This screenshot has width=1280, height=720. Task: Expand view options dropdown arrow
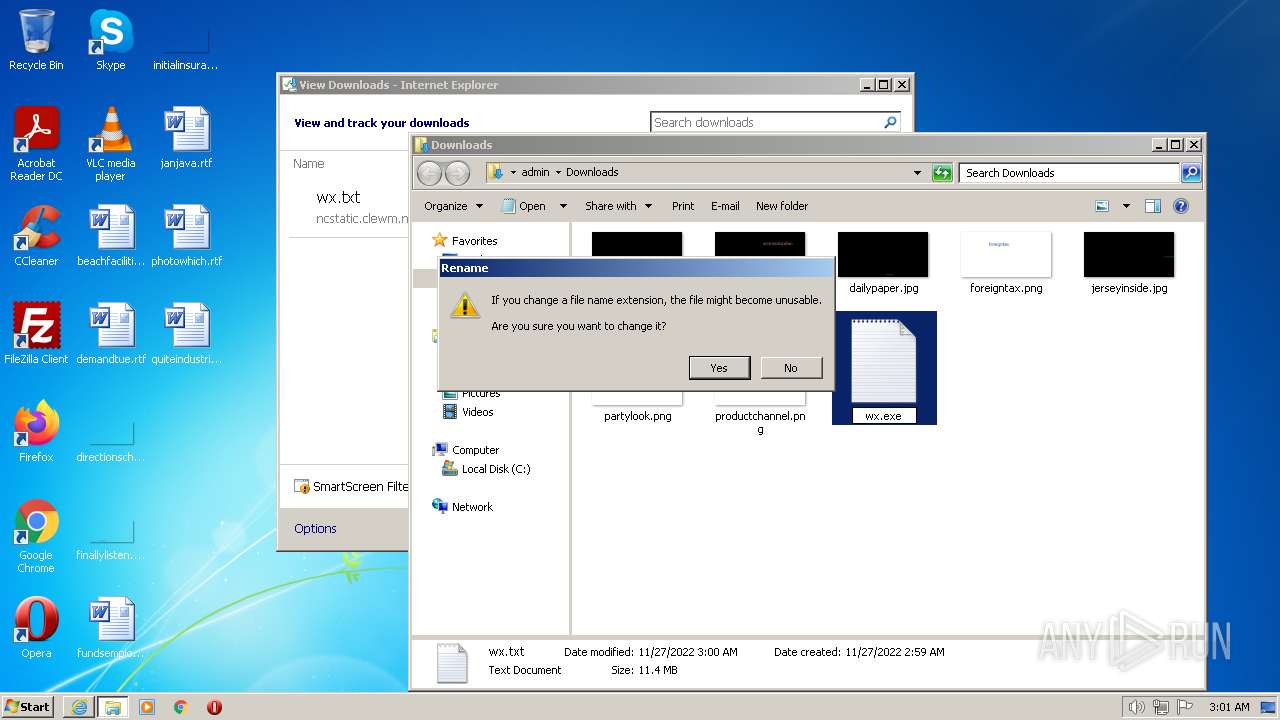[x=1126, y=206]
